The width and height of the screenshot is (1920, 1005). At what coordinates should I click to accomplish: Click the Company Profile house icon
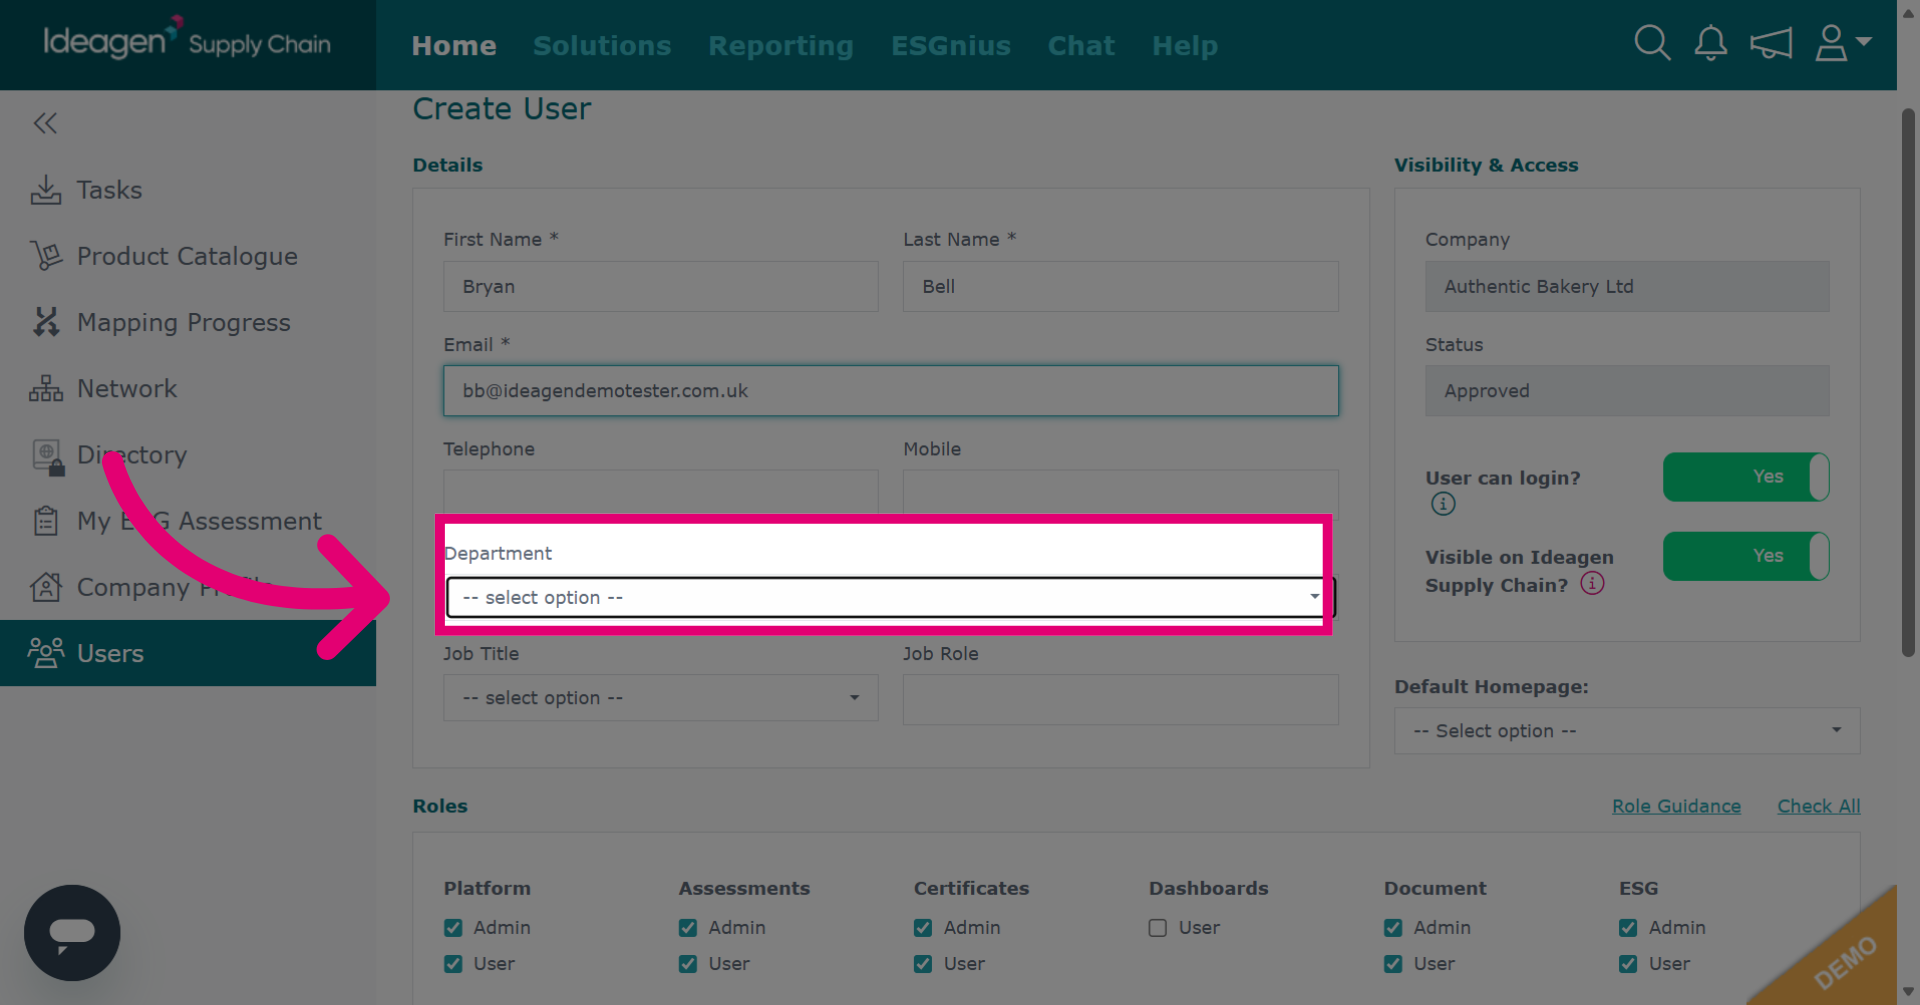[x=46, y=587]
